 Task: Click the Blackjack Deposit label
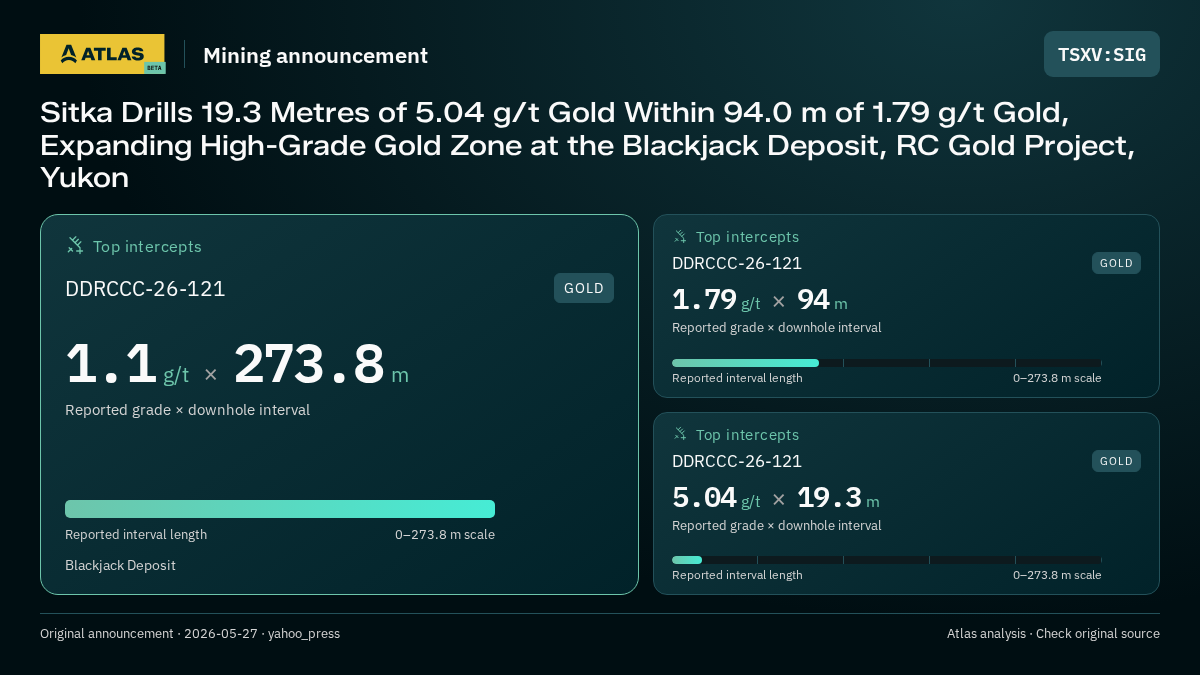point(120,565)
